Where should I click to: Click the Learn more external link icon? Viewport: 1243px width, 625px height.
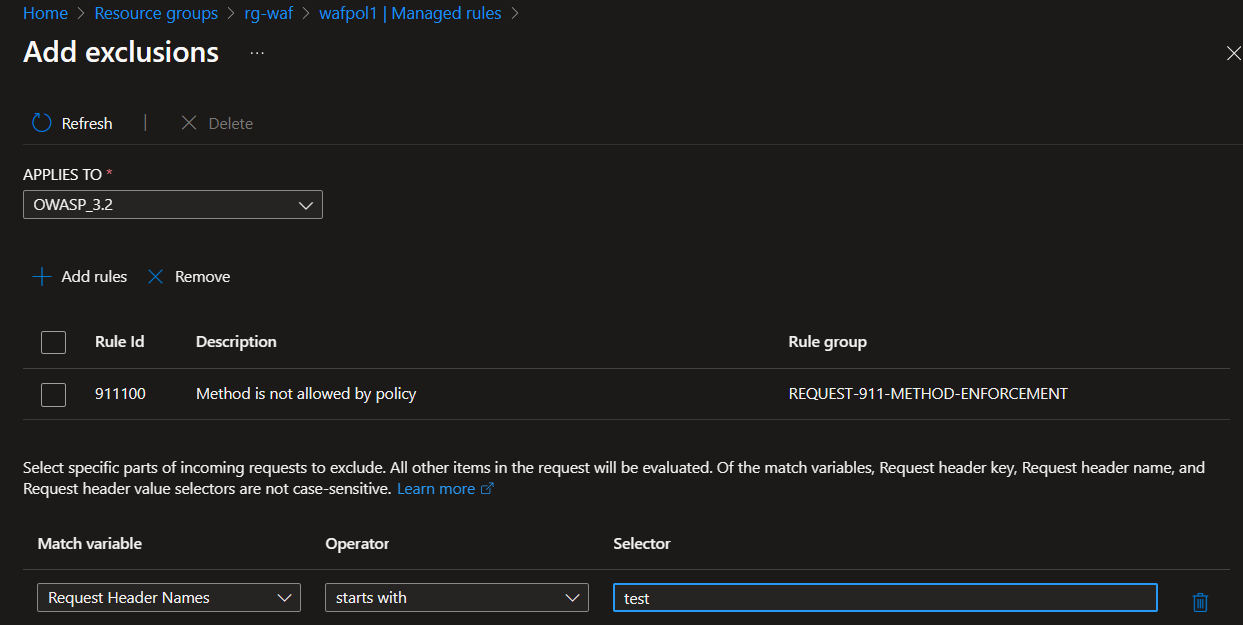point(487,489)
